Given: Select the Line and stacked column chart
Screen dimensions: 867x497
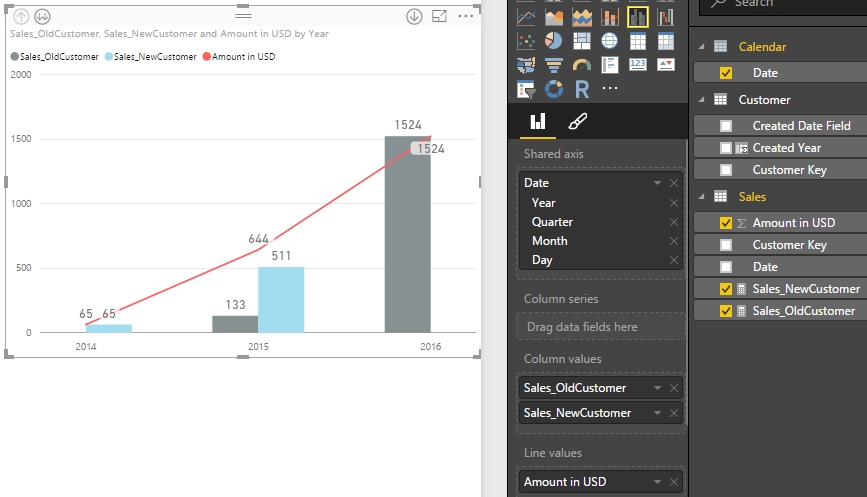Looking at the screenshot, I should (x=610, y=17).
